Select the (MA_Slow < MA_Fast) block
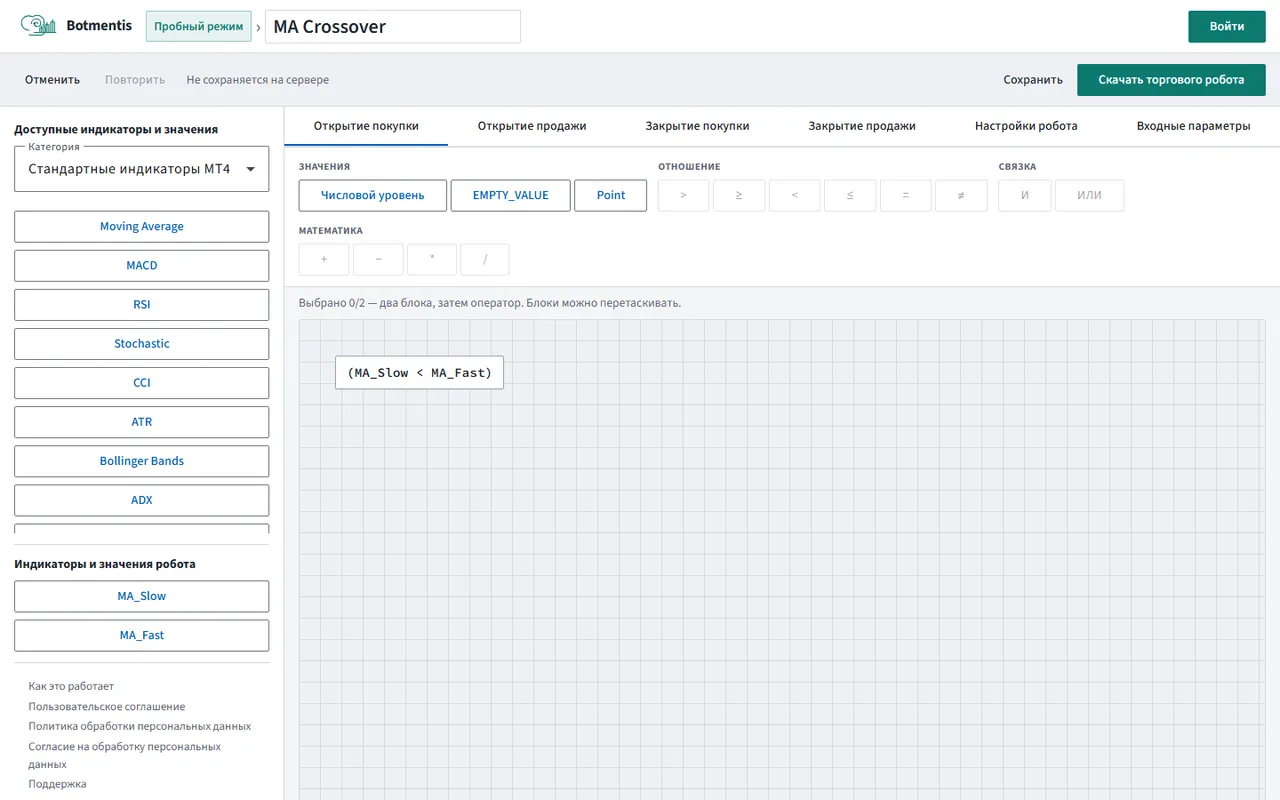This screenshot has width=1280, height=800. [420, 373]
